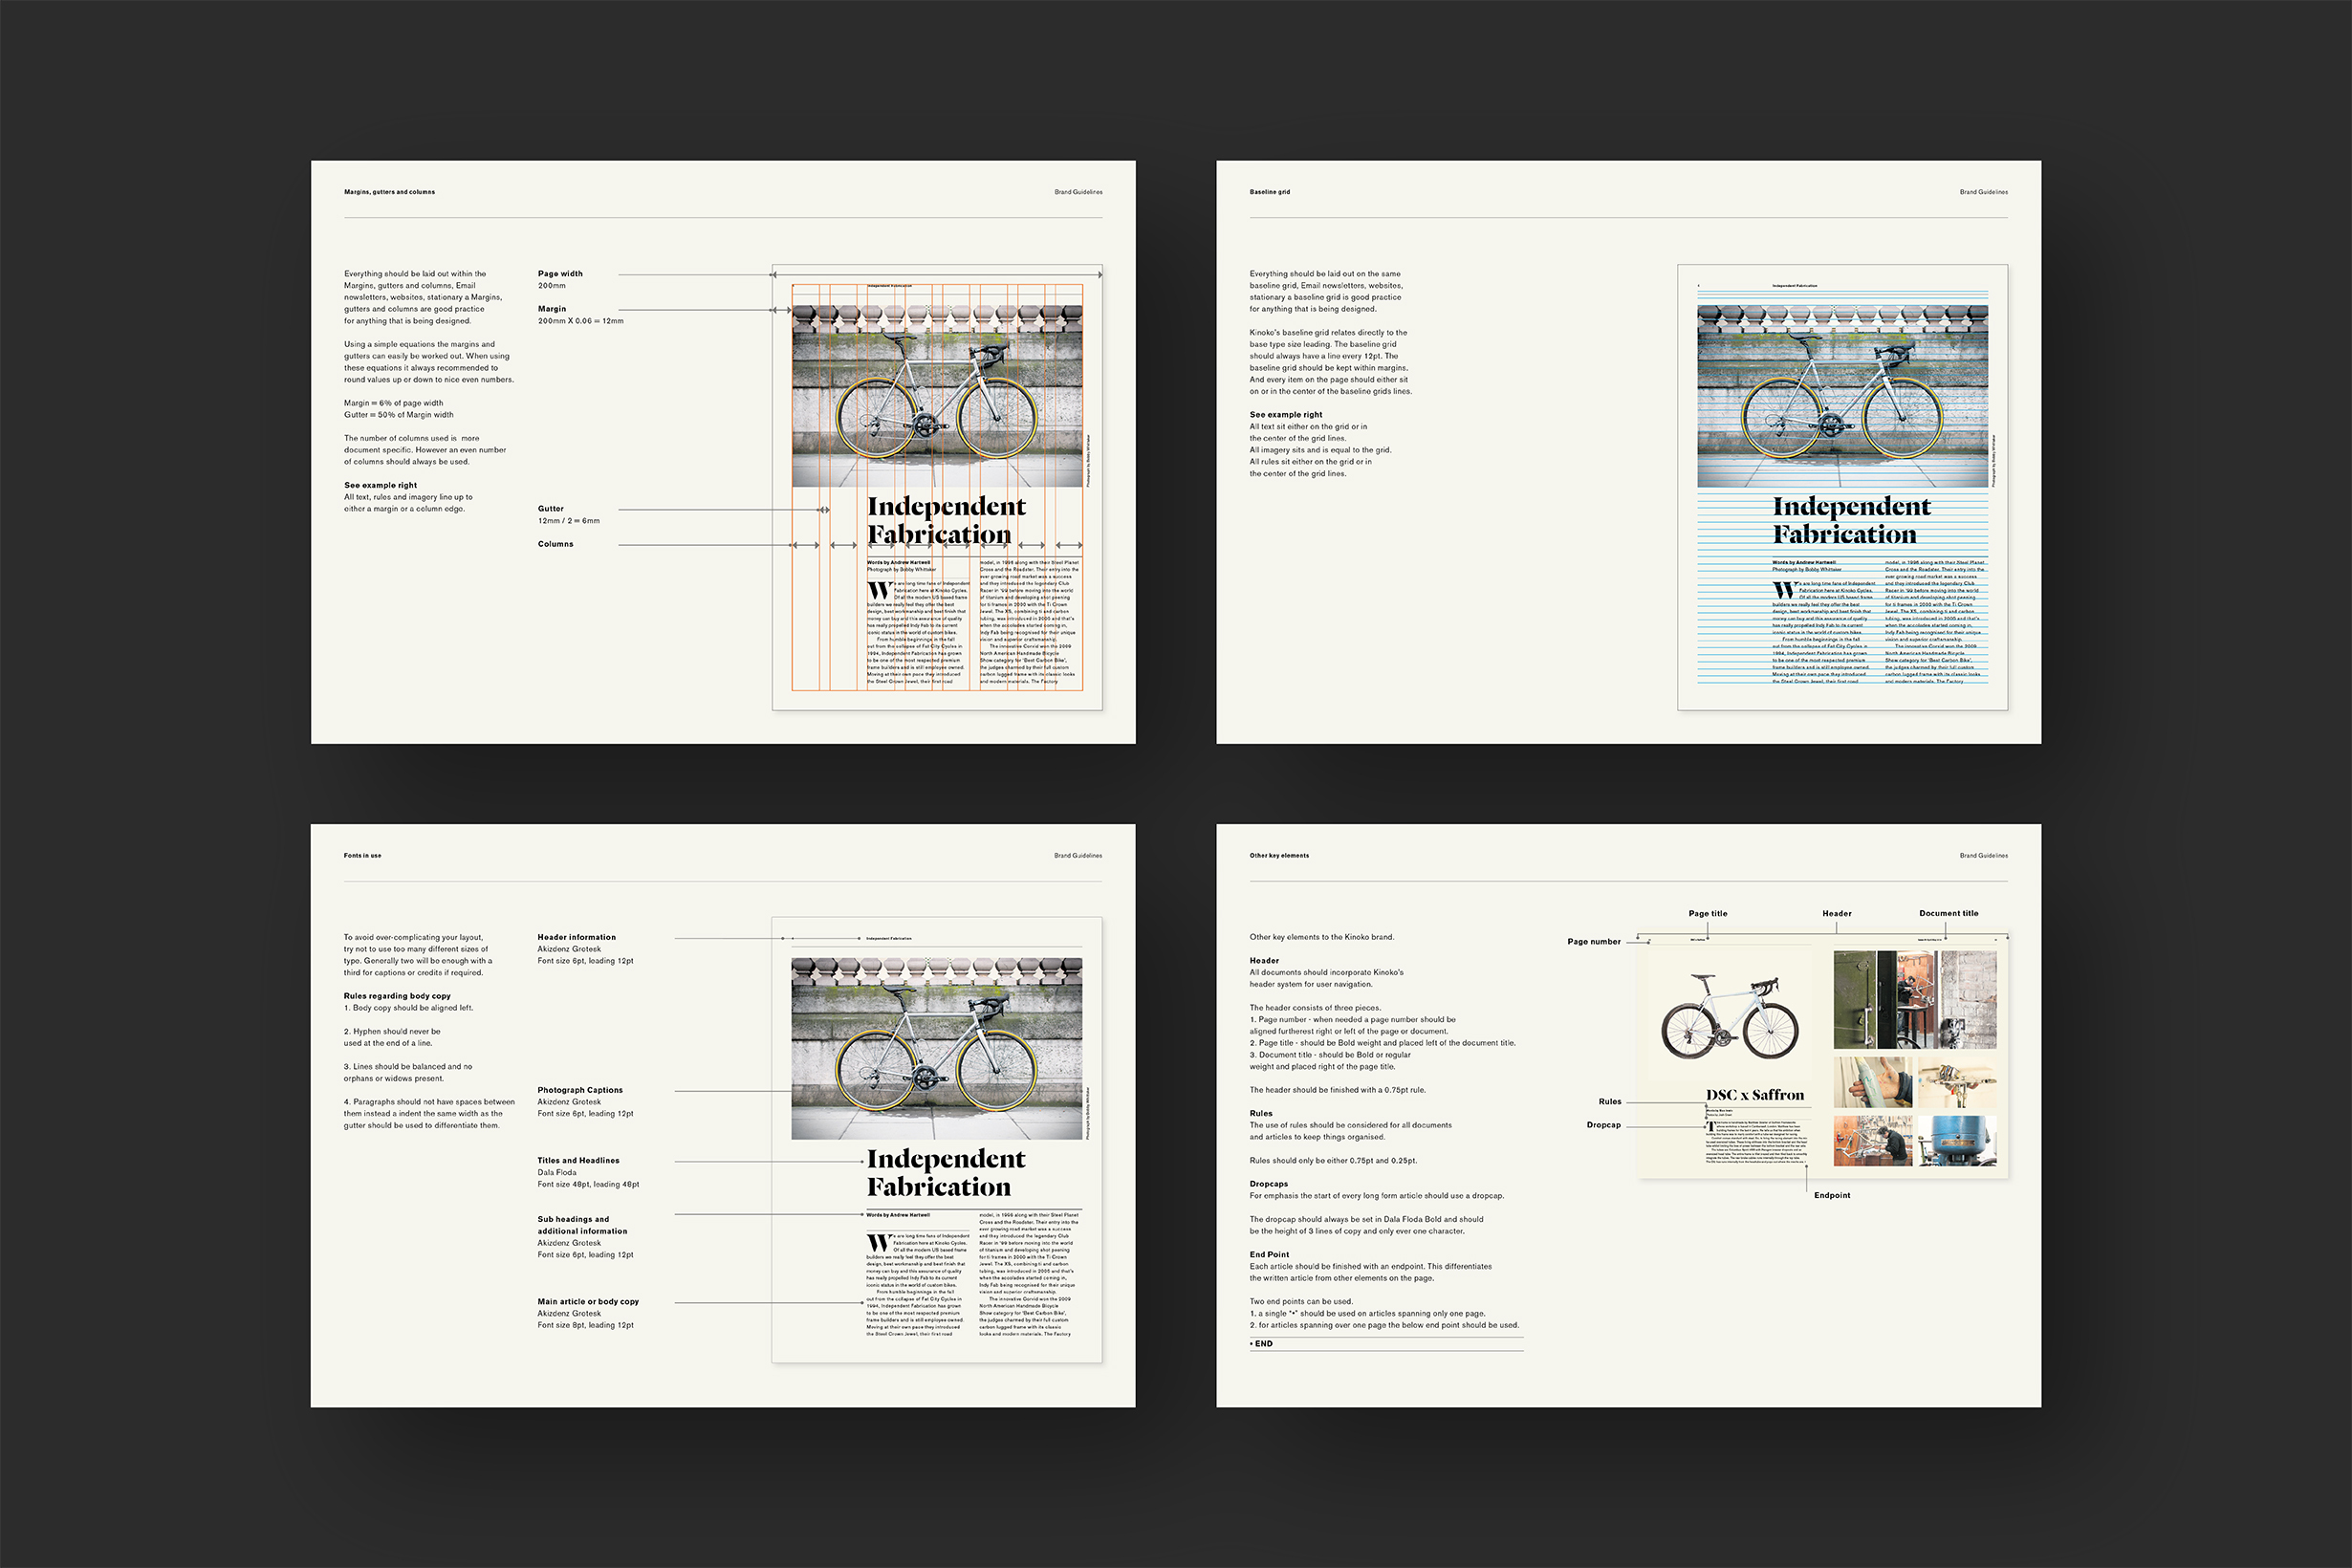
Task: Click the 'Page width' label
Action: (560, 274)
